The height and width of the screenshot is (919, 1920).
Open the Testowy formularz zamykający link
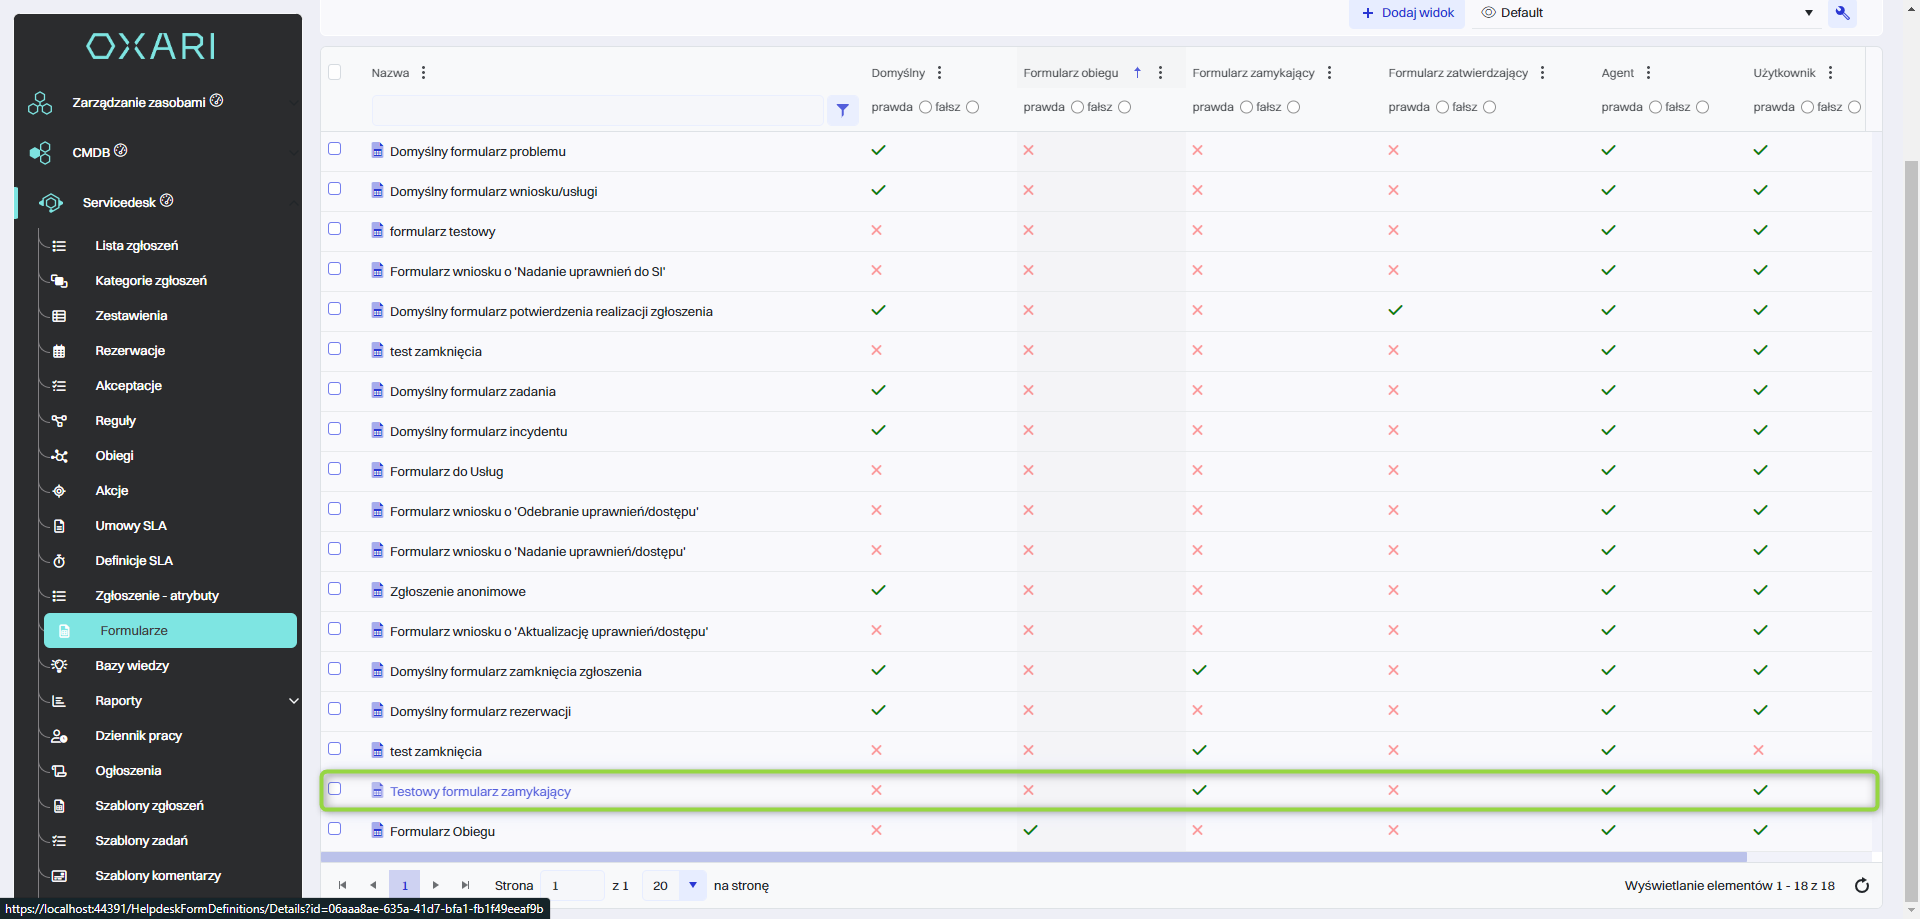tap(480, 791)
